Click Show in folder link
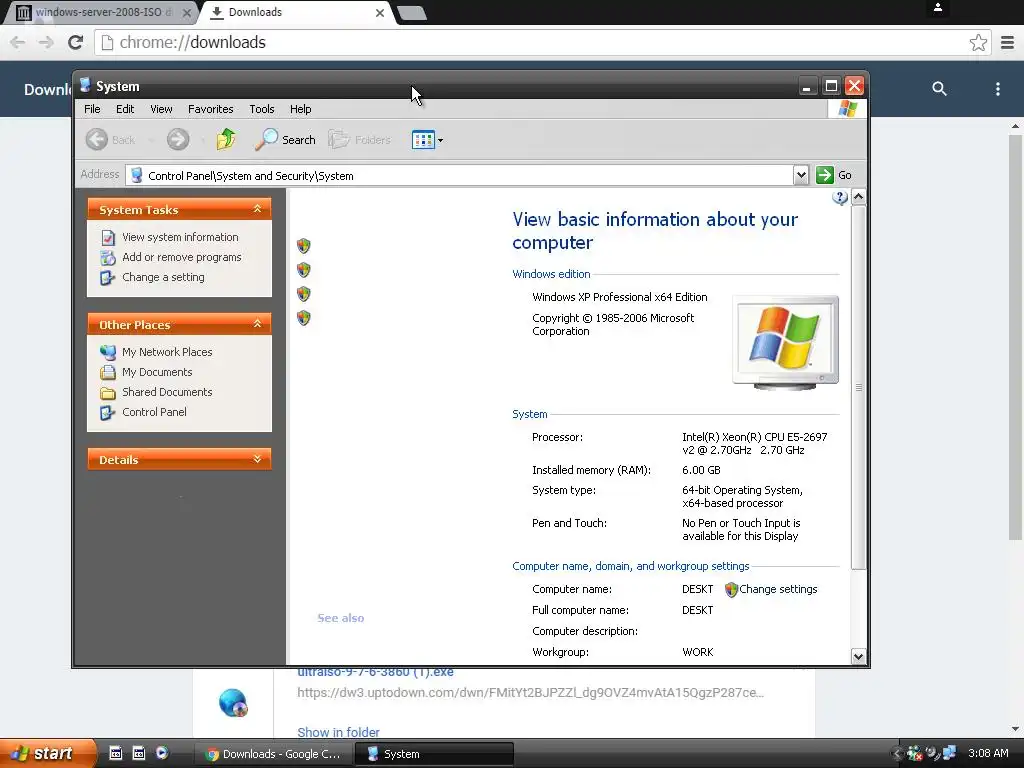The width and height of the screenshot is (1024, 768). point(338,732)
